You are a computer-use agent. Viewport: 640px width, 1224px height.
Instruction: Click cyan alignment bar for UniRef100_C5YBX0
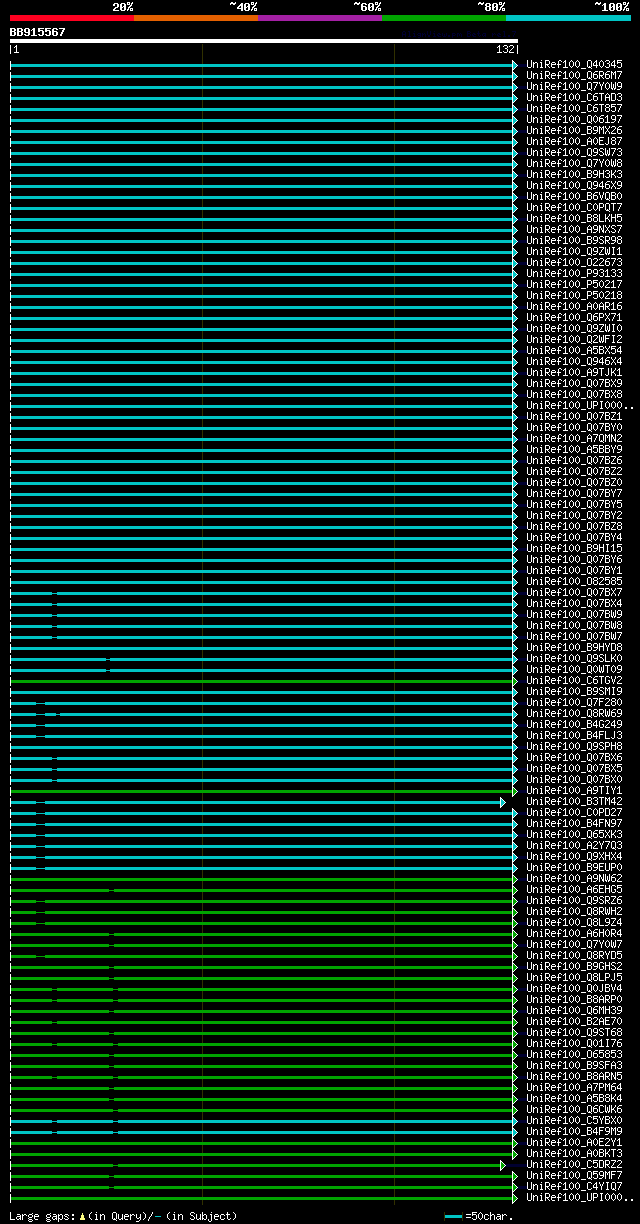coord(262,1121)
